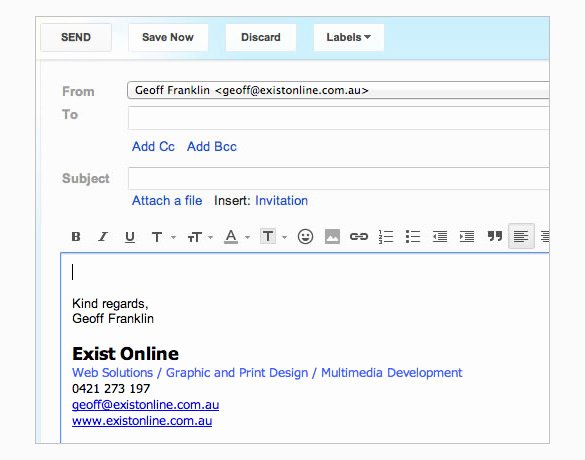
Task: Insert an image into the message
Action: (x=332, y=237)
